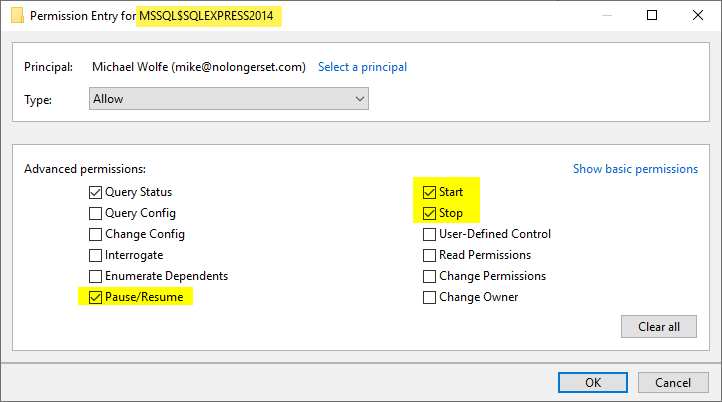Screen dimensions: 722x402
Task: Tick the Change Config permission
Action: [95, 234]
